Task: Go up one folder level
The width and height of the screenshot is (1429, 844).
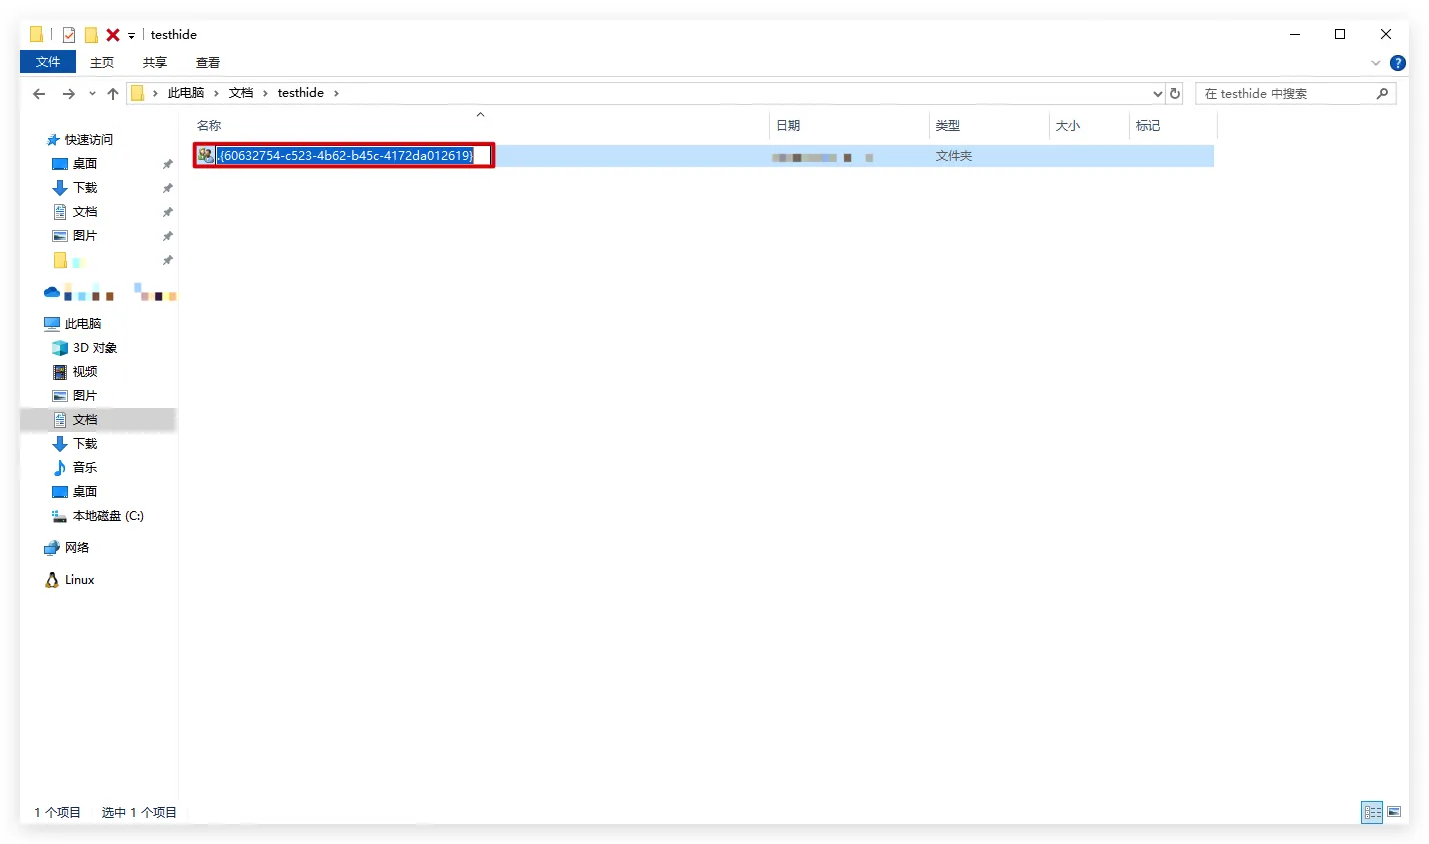Action: tap(113, 94)
